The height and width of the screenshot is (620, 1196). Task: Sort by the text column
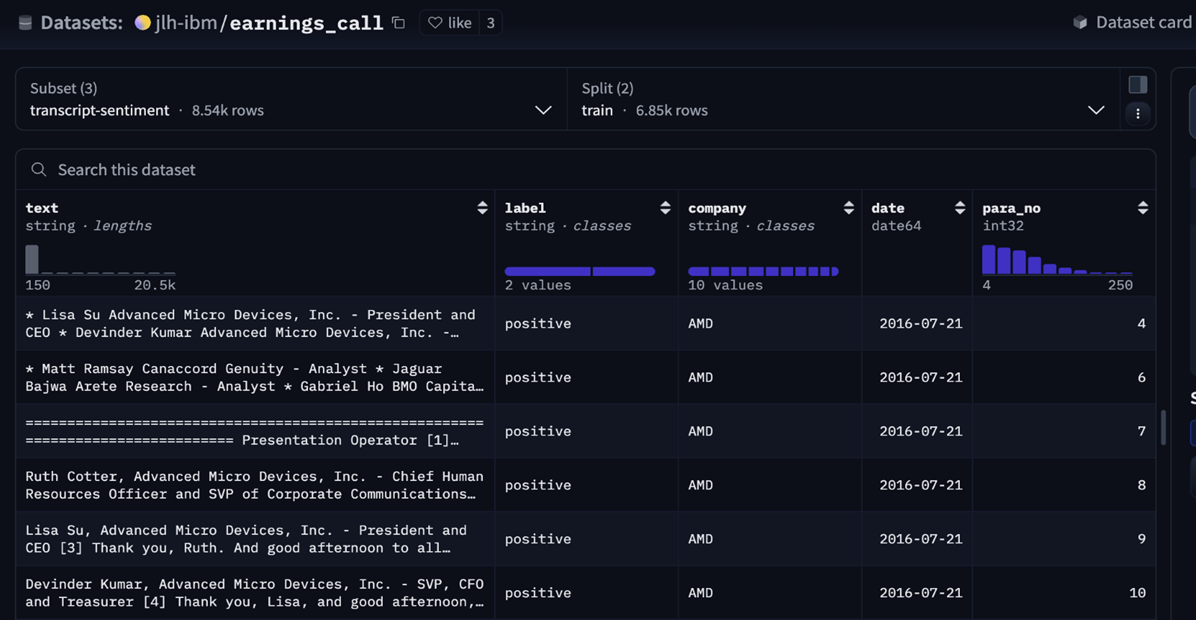(482, 208)
